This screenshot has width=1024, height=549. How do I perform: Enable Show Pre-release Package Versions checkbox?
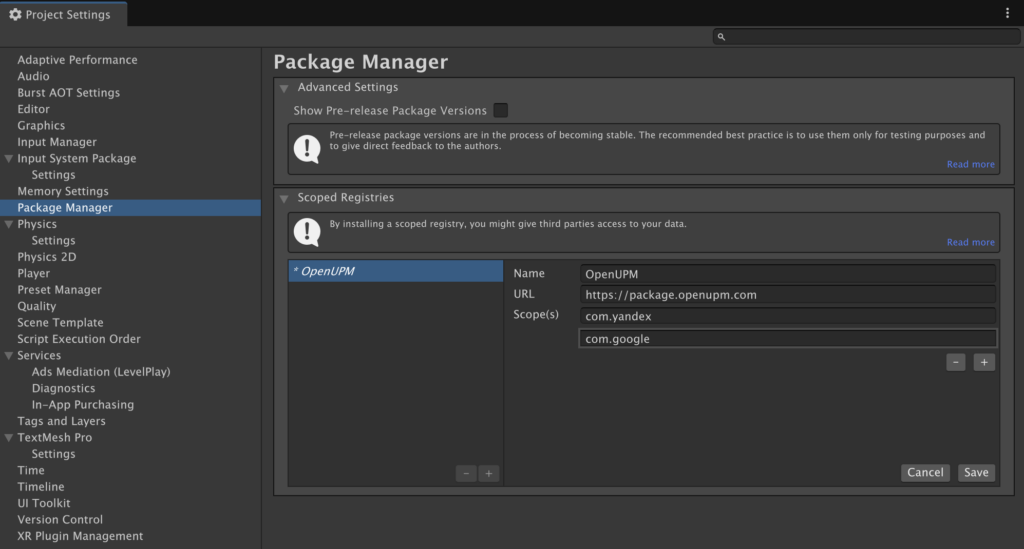pos(500,110)
